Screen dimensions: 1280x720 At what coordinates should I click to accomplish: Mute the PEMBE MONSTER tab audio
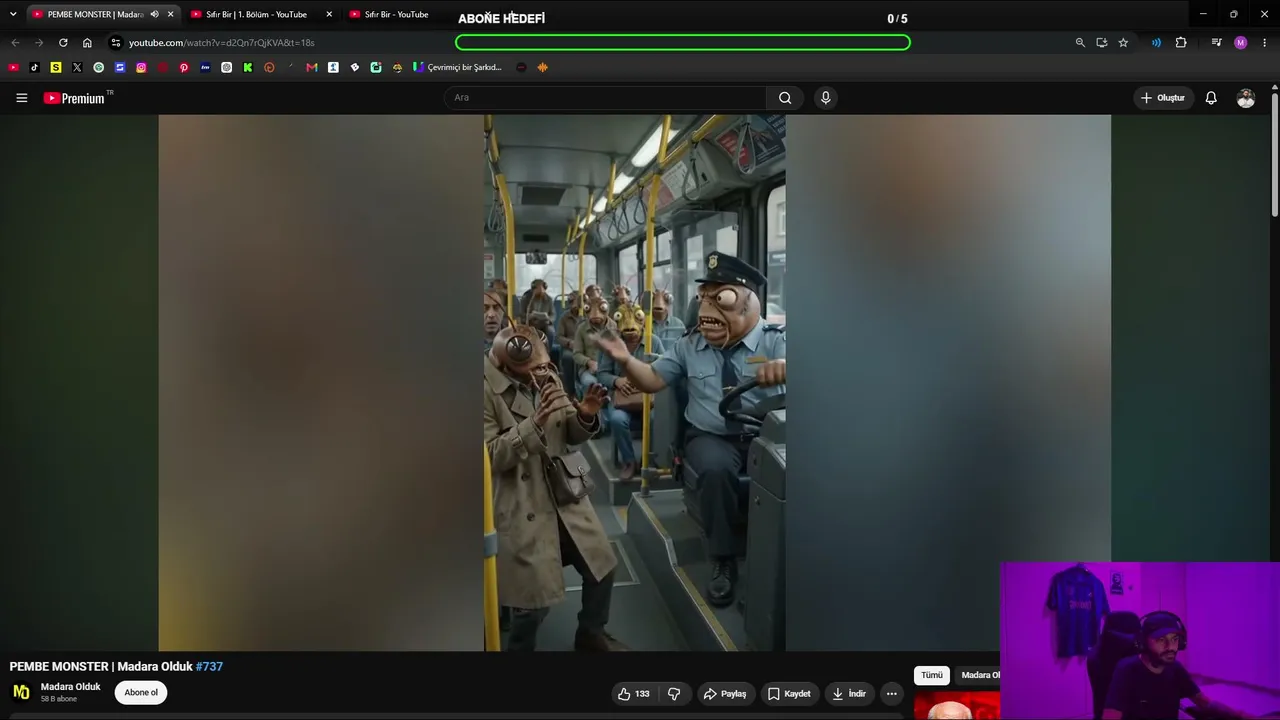coord(154,15)
